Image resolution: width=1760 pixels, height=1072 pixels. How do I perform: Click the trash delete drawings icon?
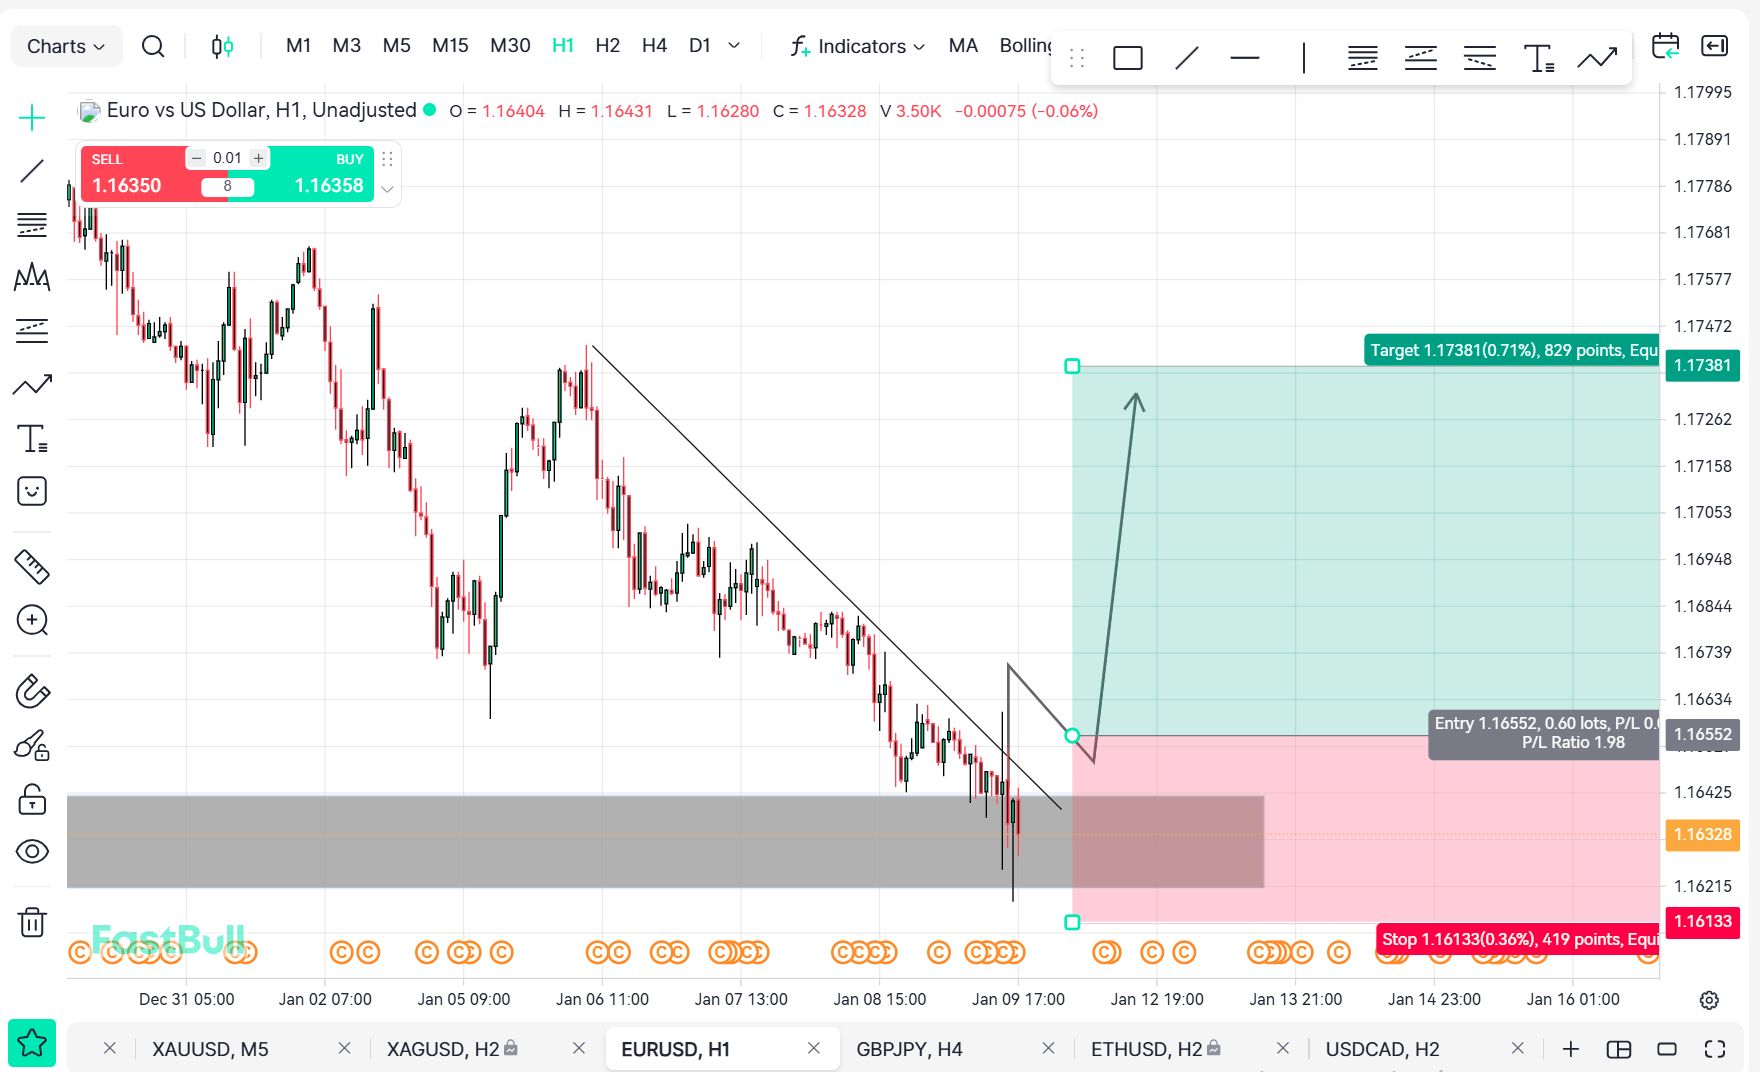coord(32,921)
